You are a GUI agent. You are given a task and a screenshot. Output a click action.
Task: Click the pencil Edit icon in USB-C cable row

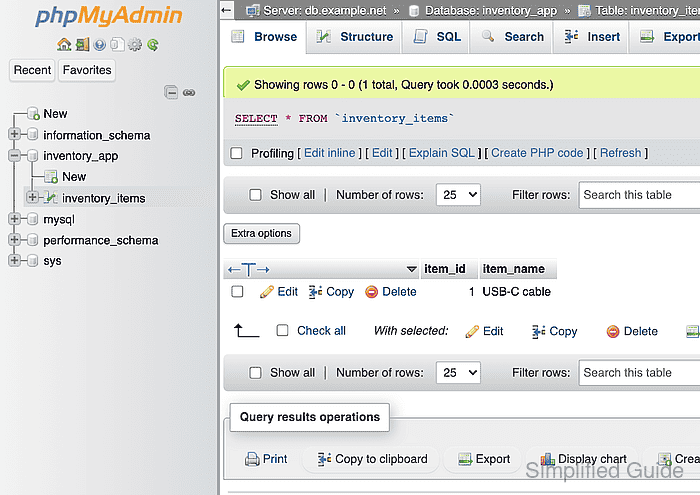(267, 292)
